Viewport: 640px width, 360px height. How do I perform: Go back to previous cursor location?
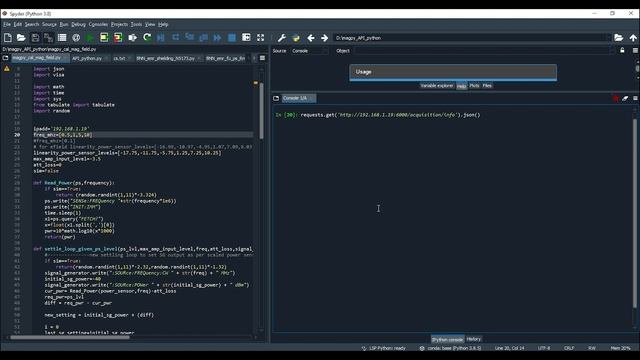click(311, 38)
